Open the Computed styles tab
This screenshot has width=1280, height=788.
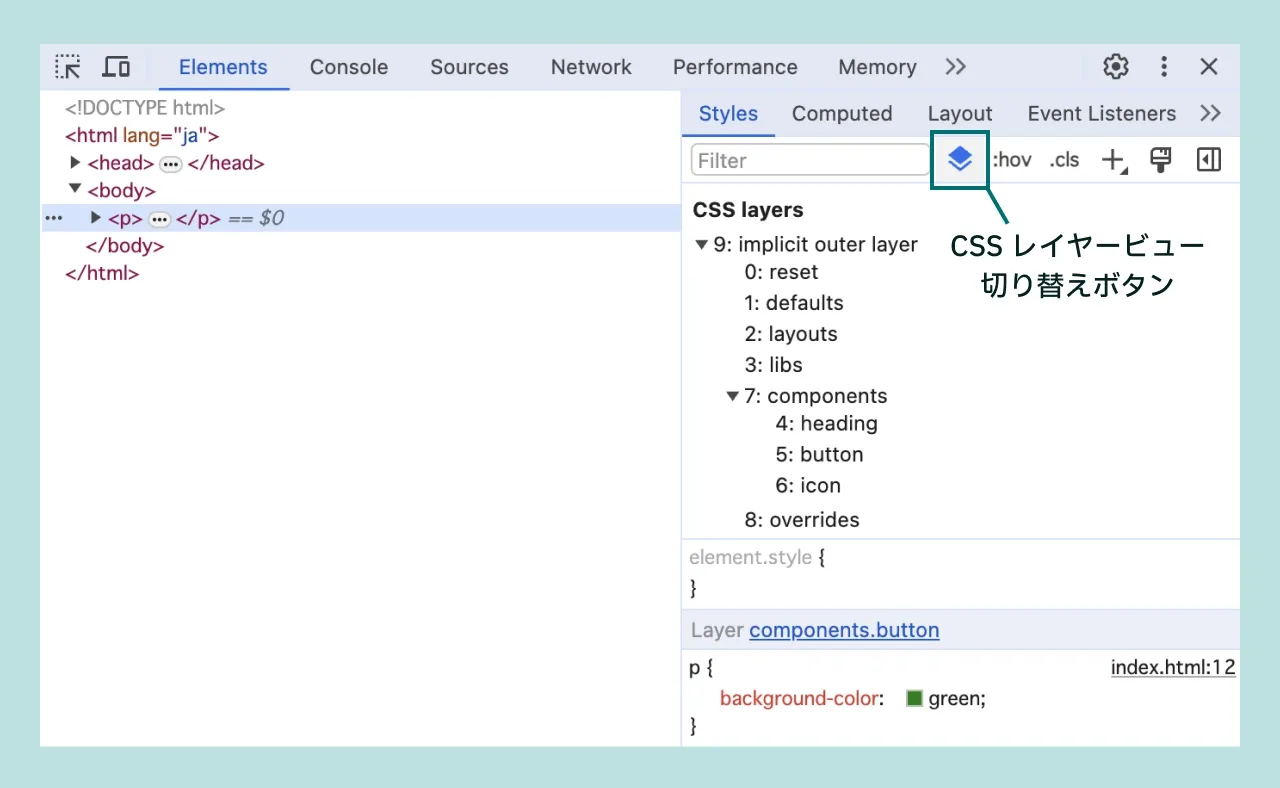842,113
